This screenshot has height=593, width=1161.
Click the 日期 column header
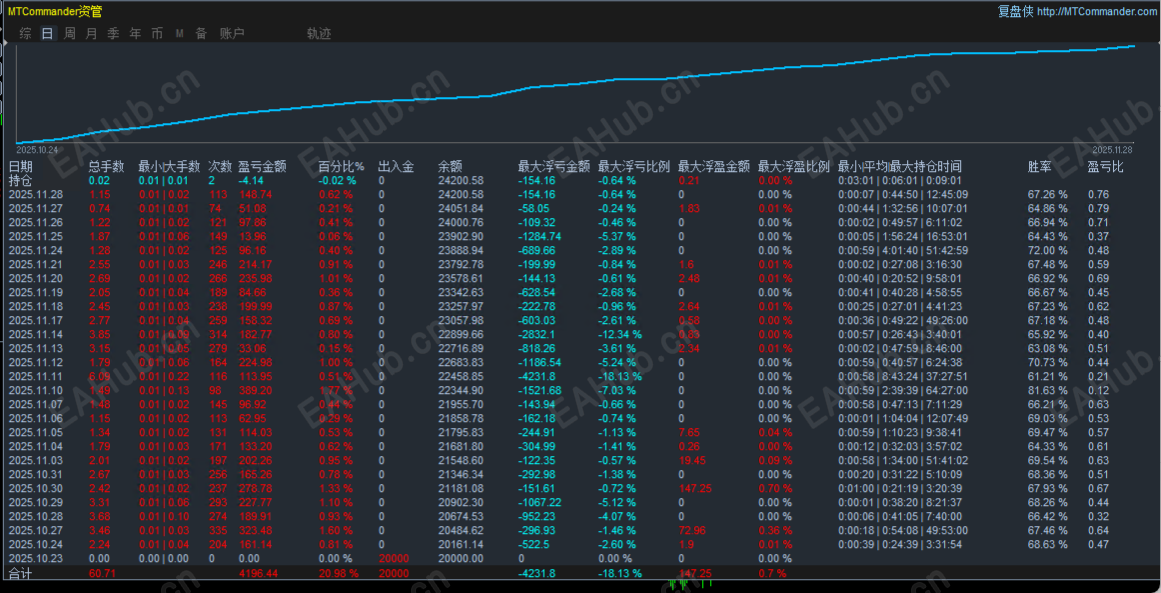pyautogui.click(x=20, y=167)
